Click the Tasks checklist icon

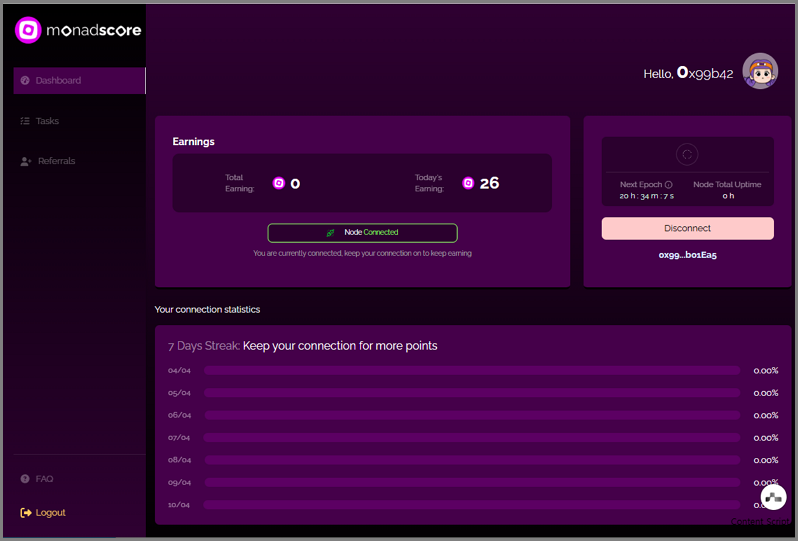tap(25, 121)
